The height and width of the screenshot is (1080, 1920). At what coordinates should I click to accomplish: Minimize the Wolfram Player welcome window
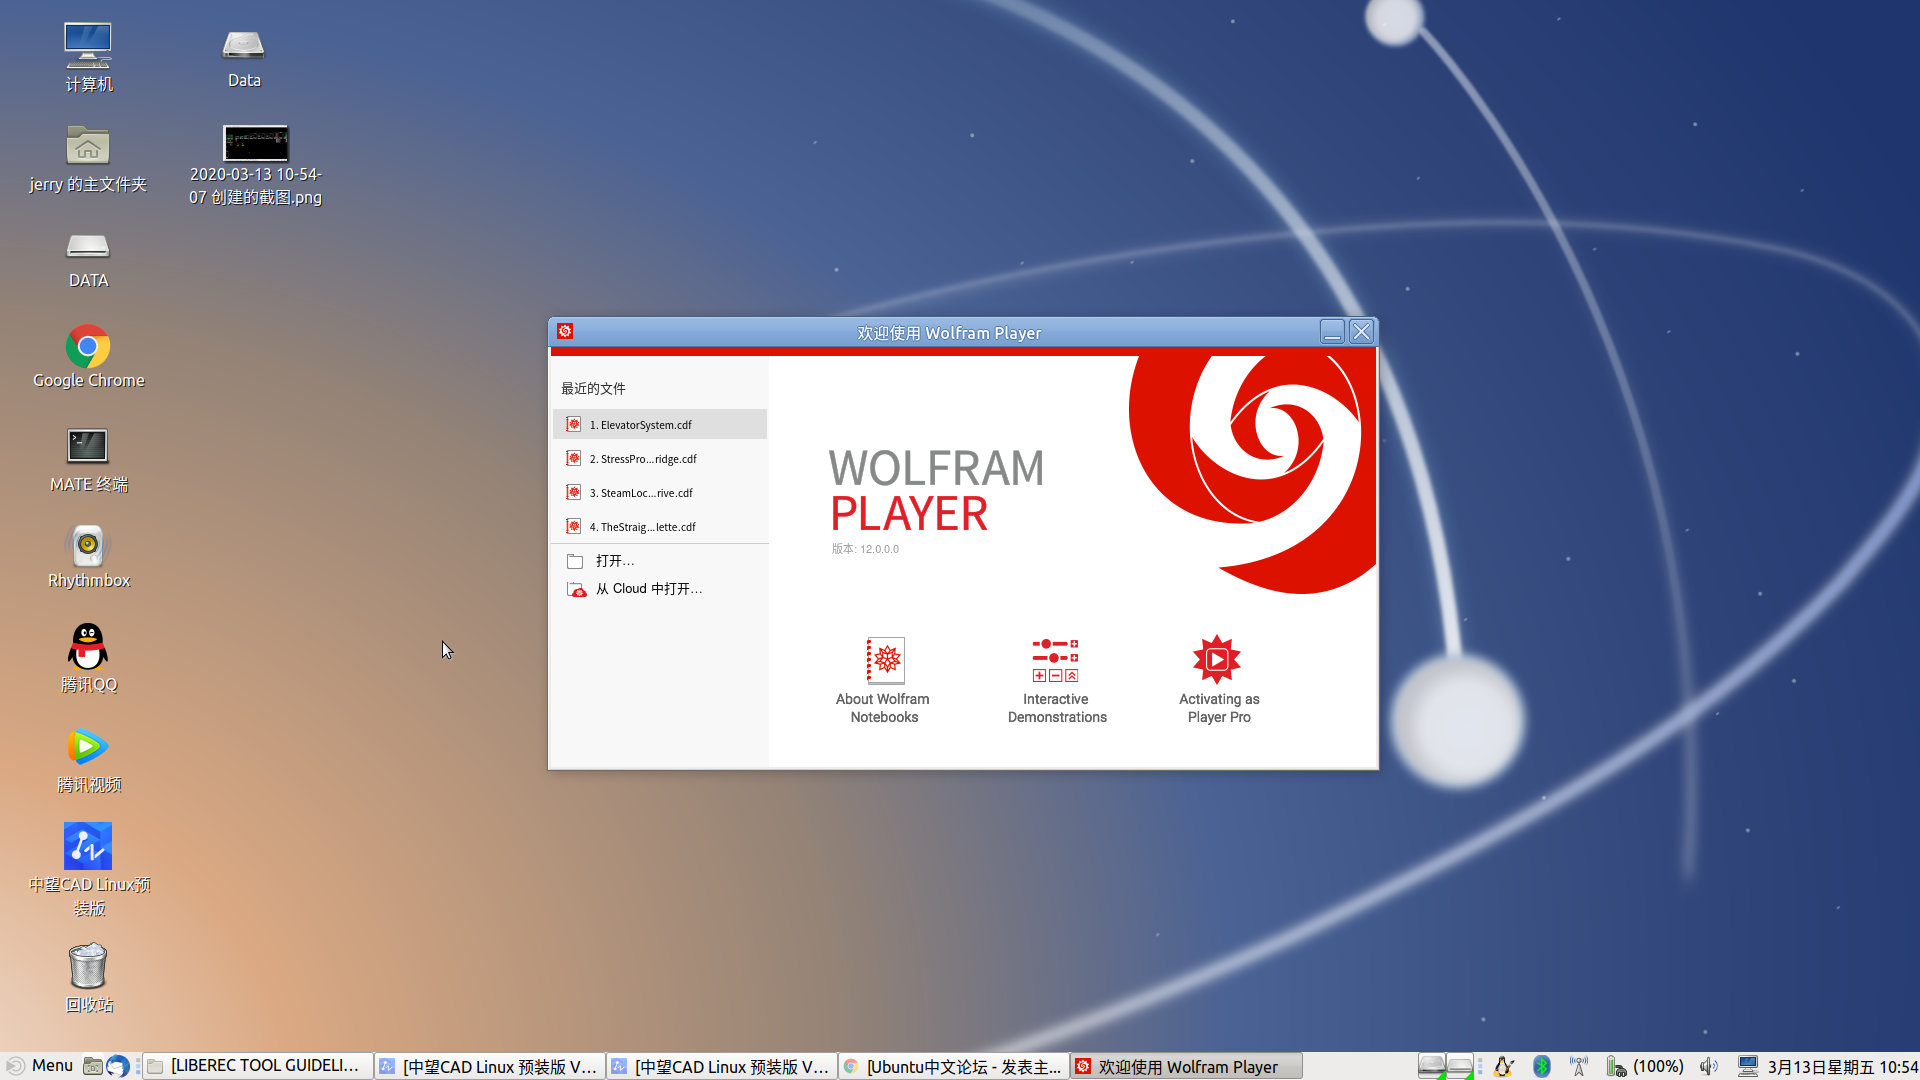tap(1332, 332)
